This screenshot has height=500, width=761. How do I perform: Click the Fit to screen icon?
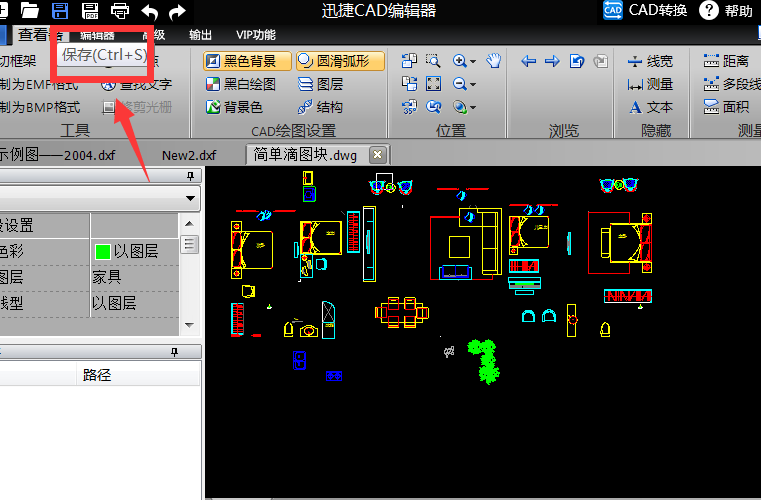tap(433, 84)
